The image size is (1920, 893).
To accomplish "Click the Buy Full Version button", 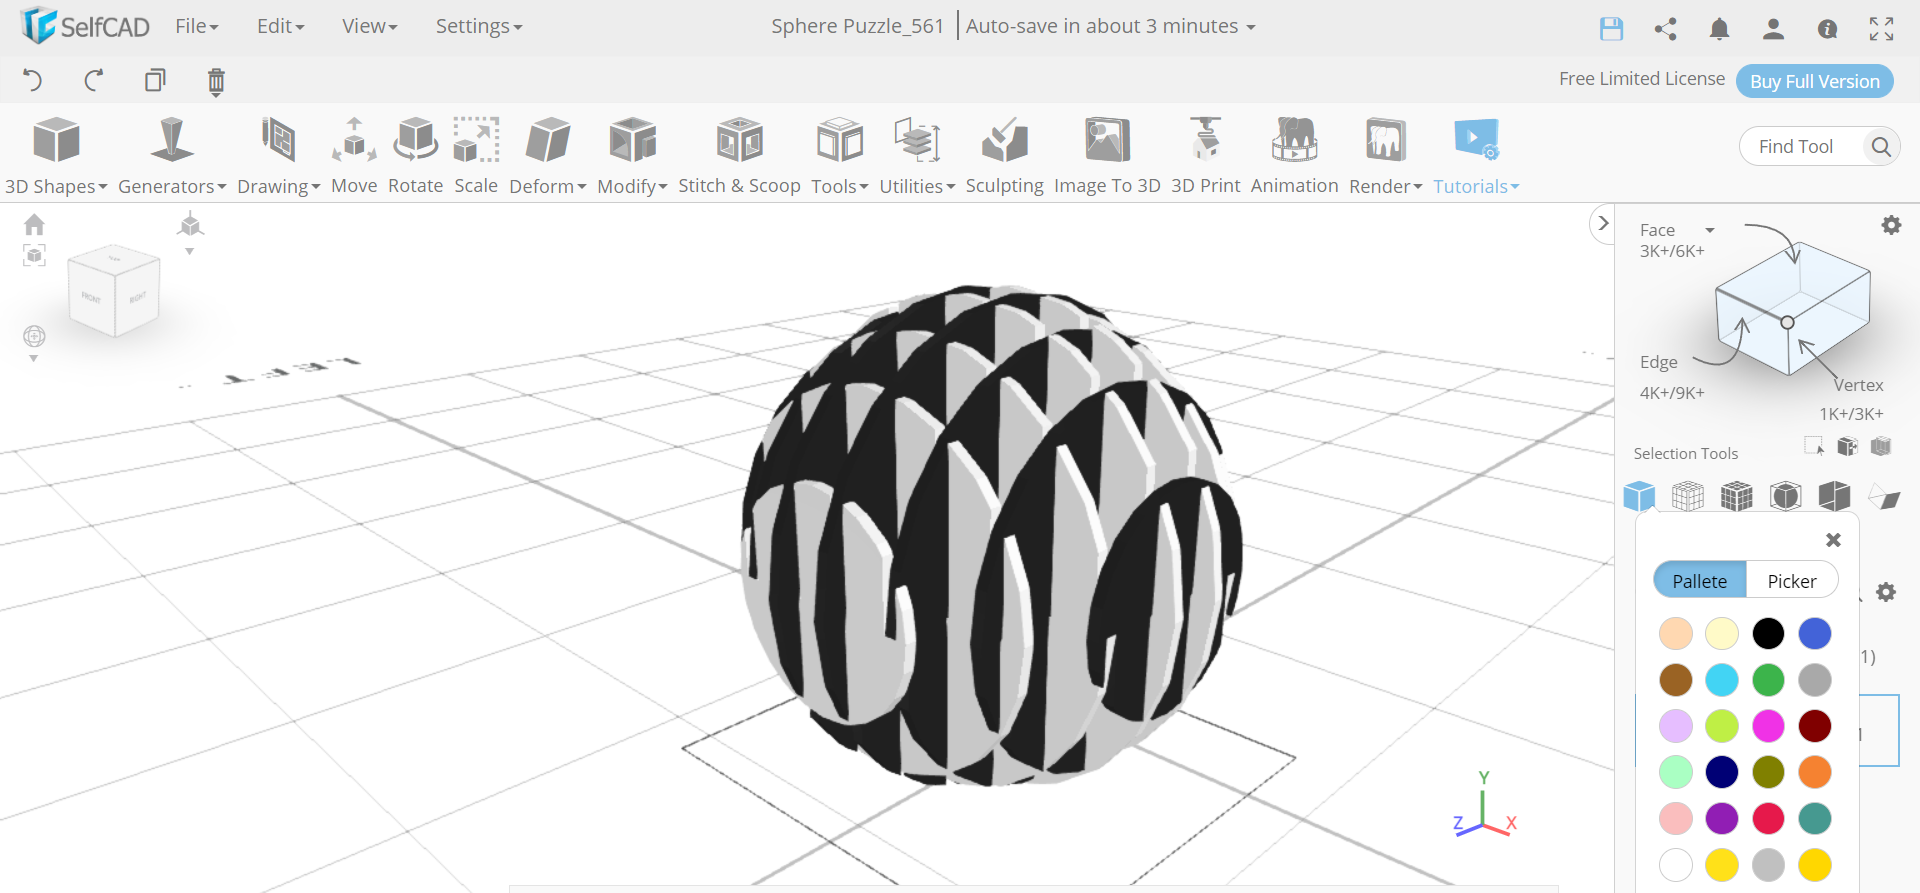I will (1814, 81).
